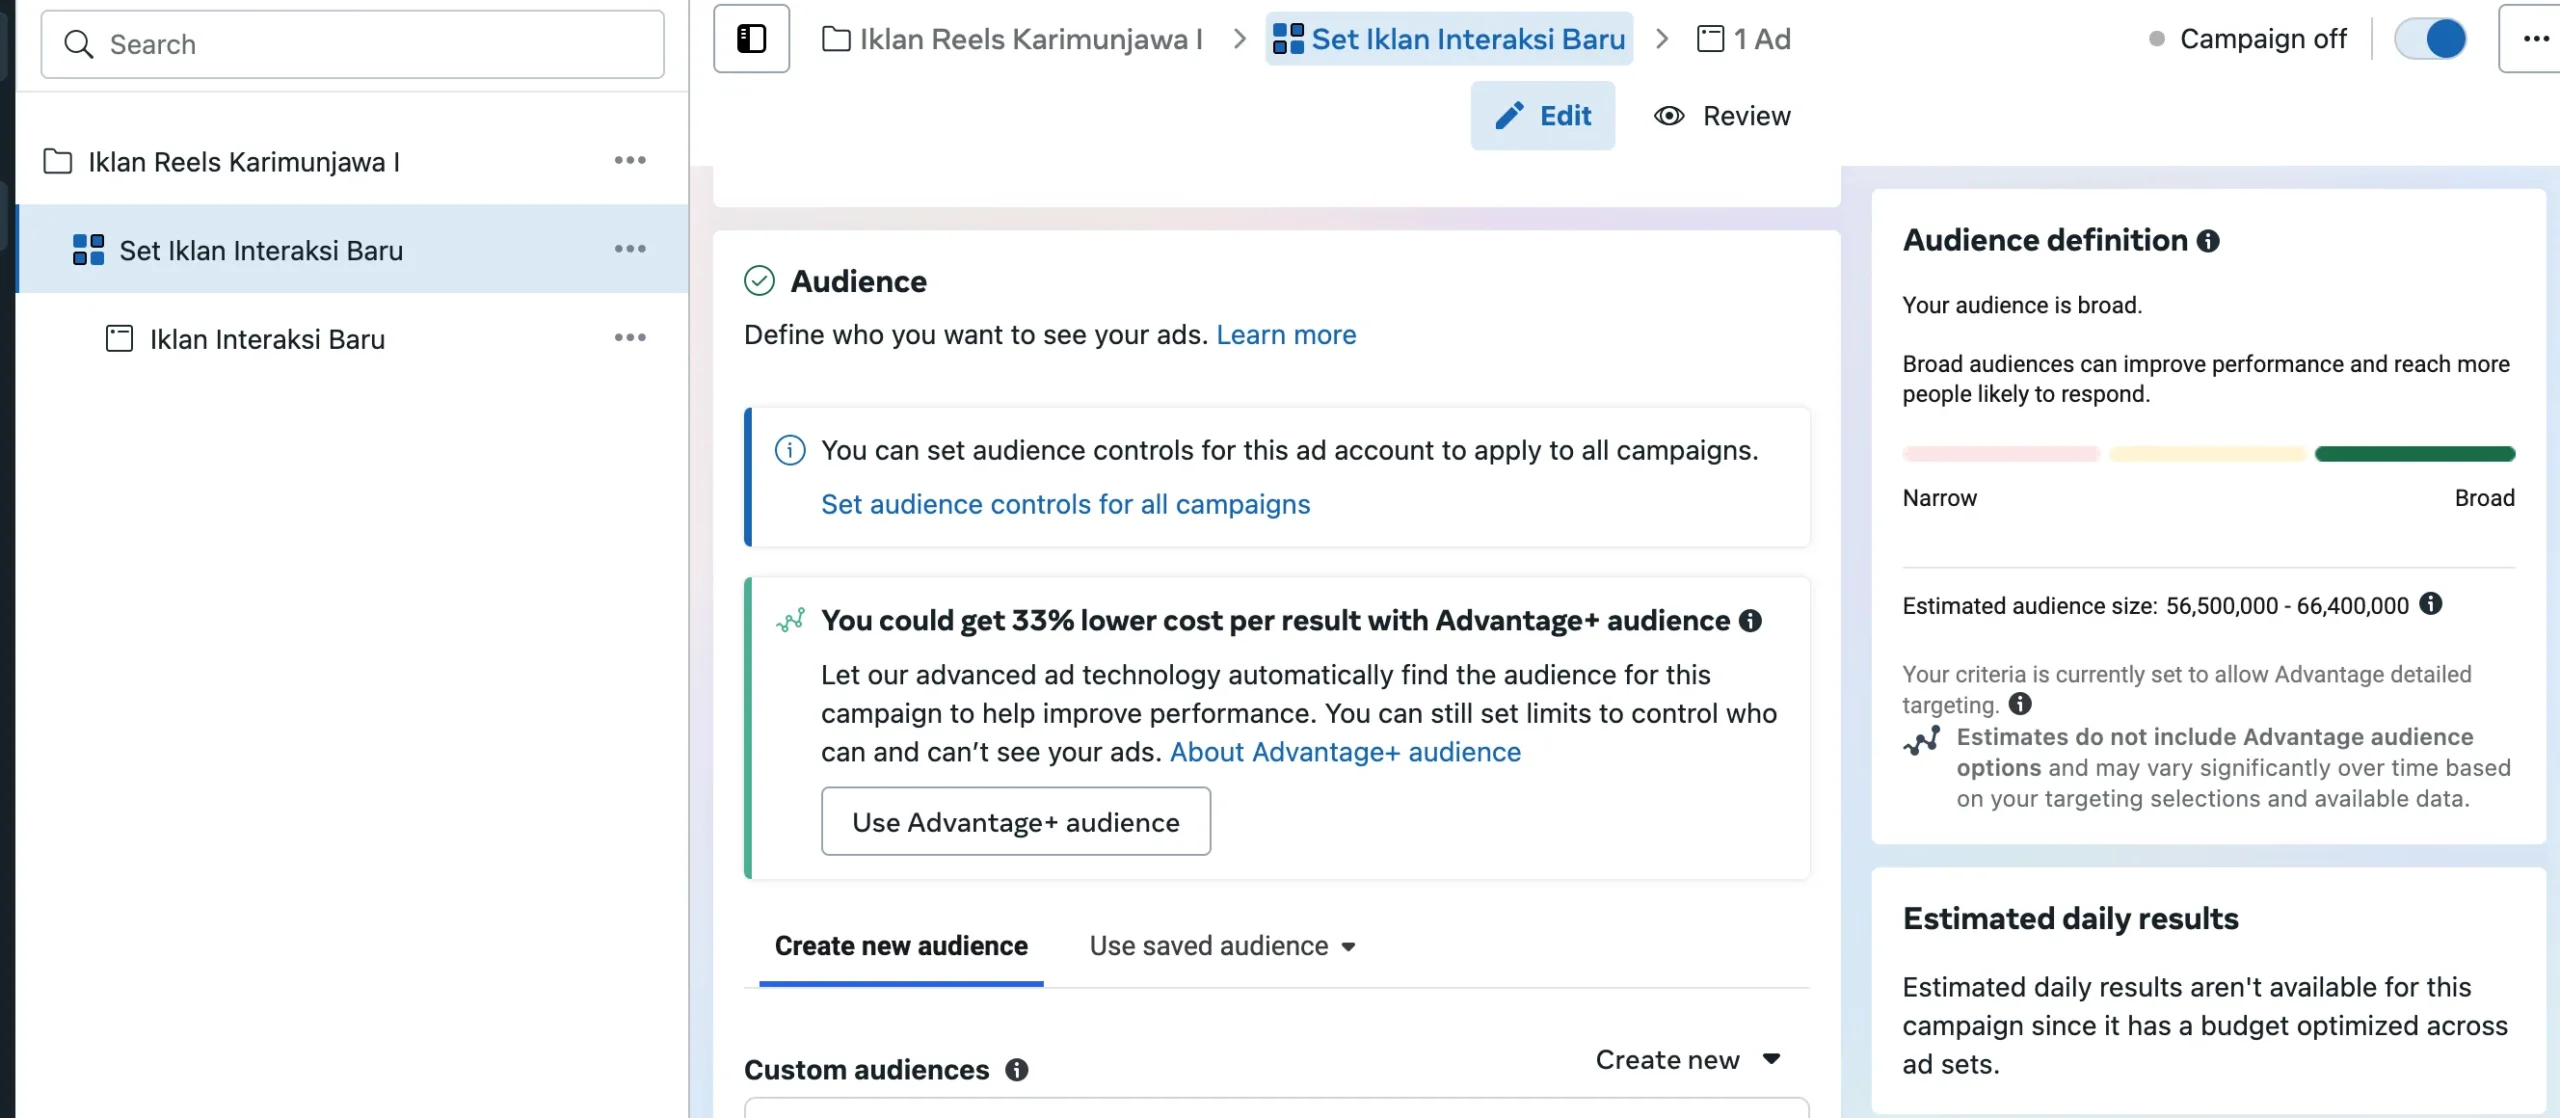2560x1118 pixels.
Task: Expand the Use saved audience dropdown
Action: (1222, 946)
